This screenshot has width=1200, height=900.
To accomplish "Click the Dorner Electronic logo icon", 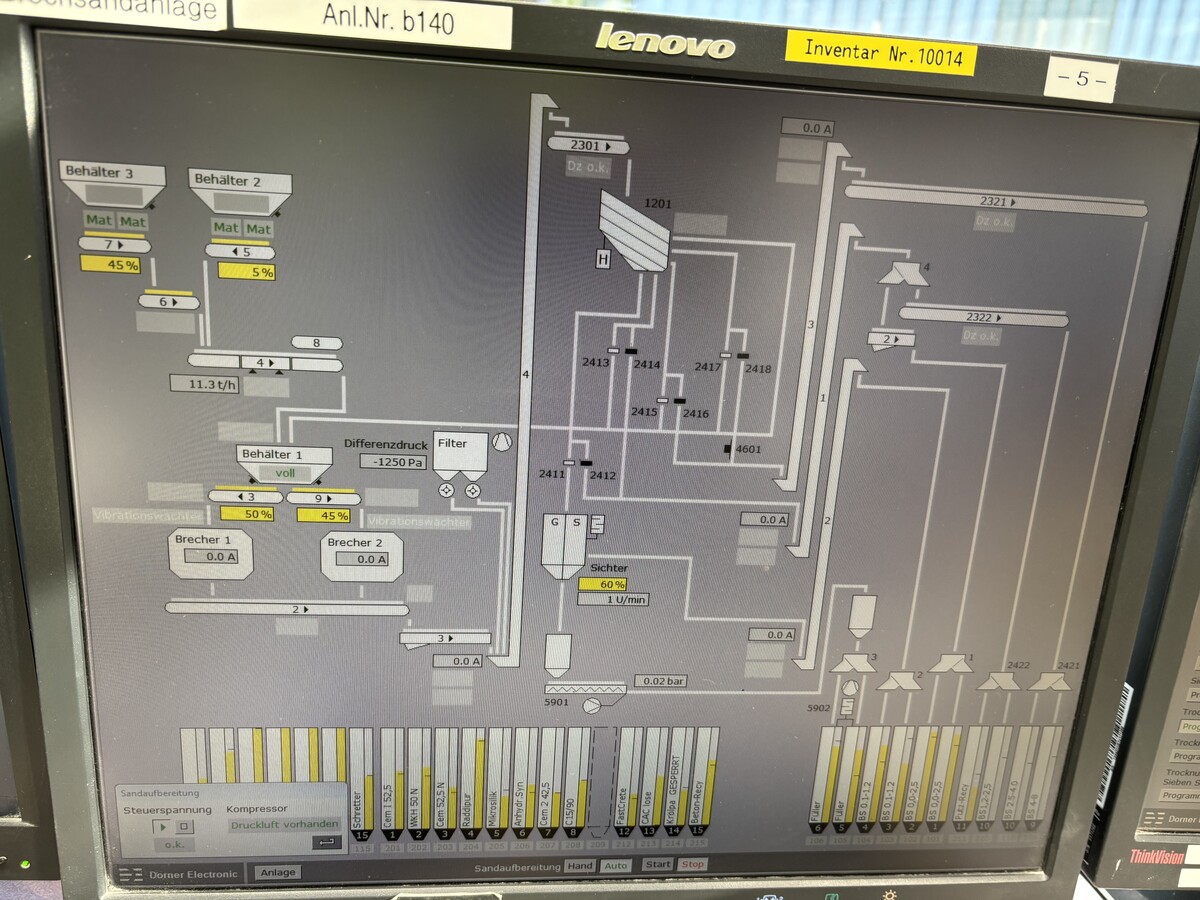I will tap(131, 874).
